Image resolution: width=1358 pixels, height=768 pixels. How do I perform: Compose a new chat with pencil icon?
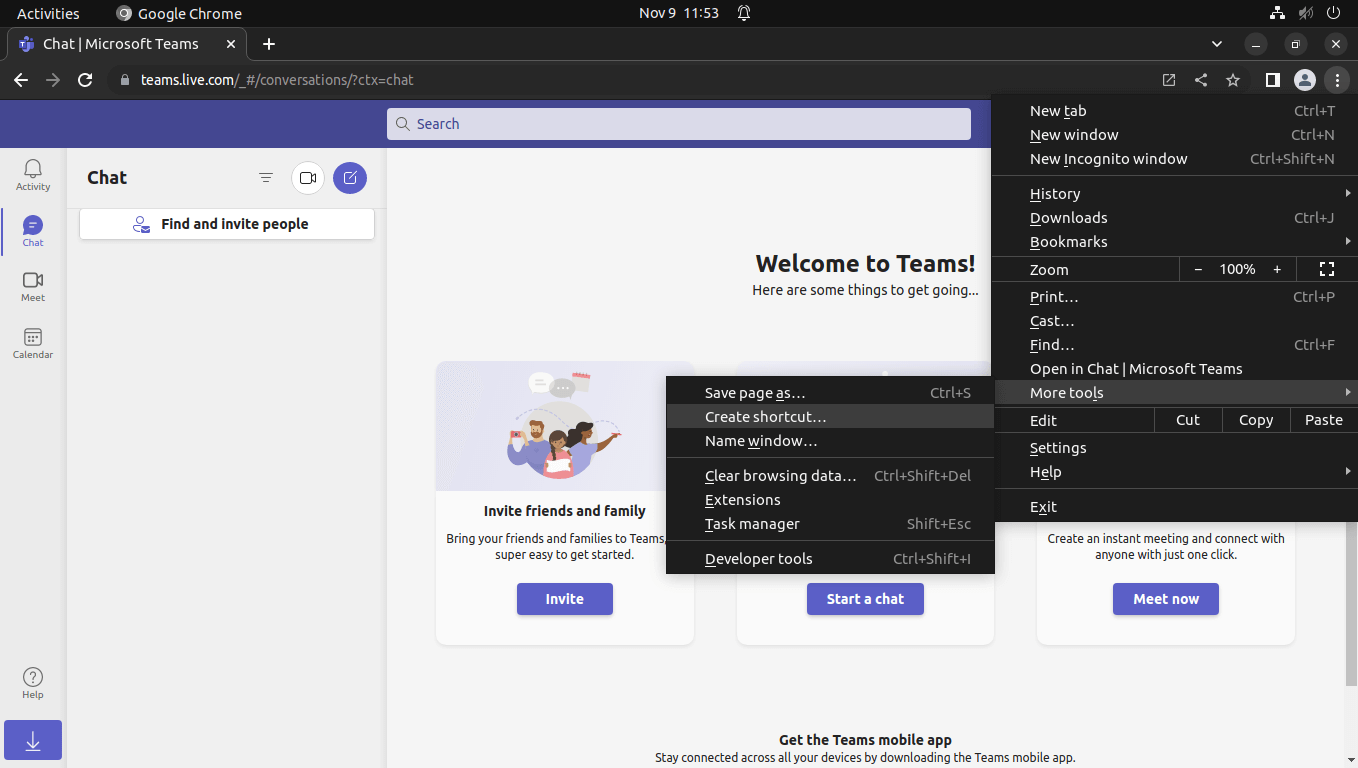[349, 177]
